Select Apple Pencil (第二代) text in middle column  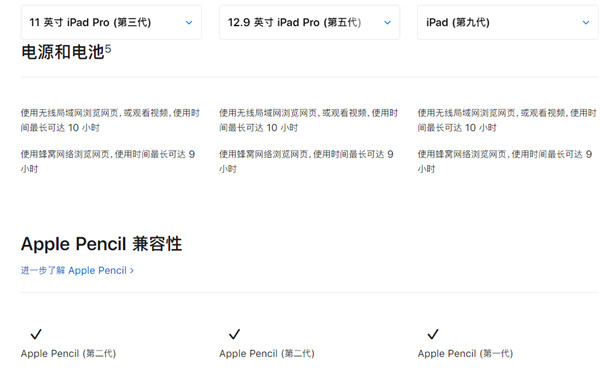coord(267,354)
